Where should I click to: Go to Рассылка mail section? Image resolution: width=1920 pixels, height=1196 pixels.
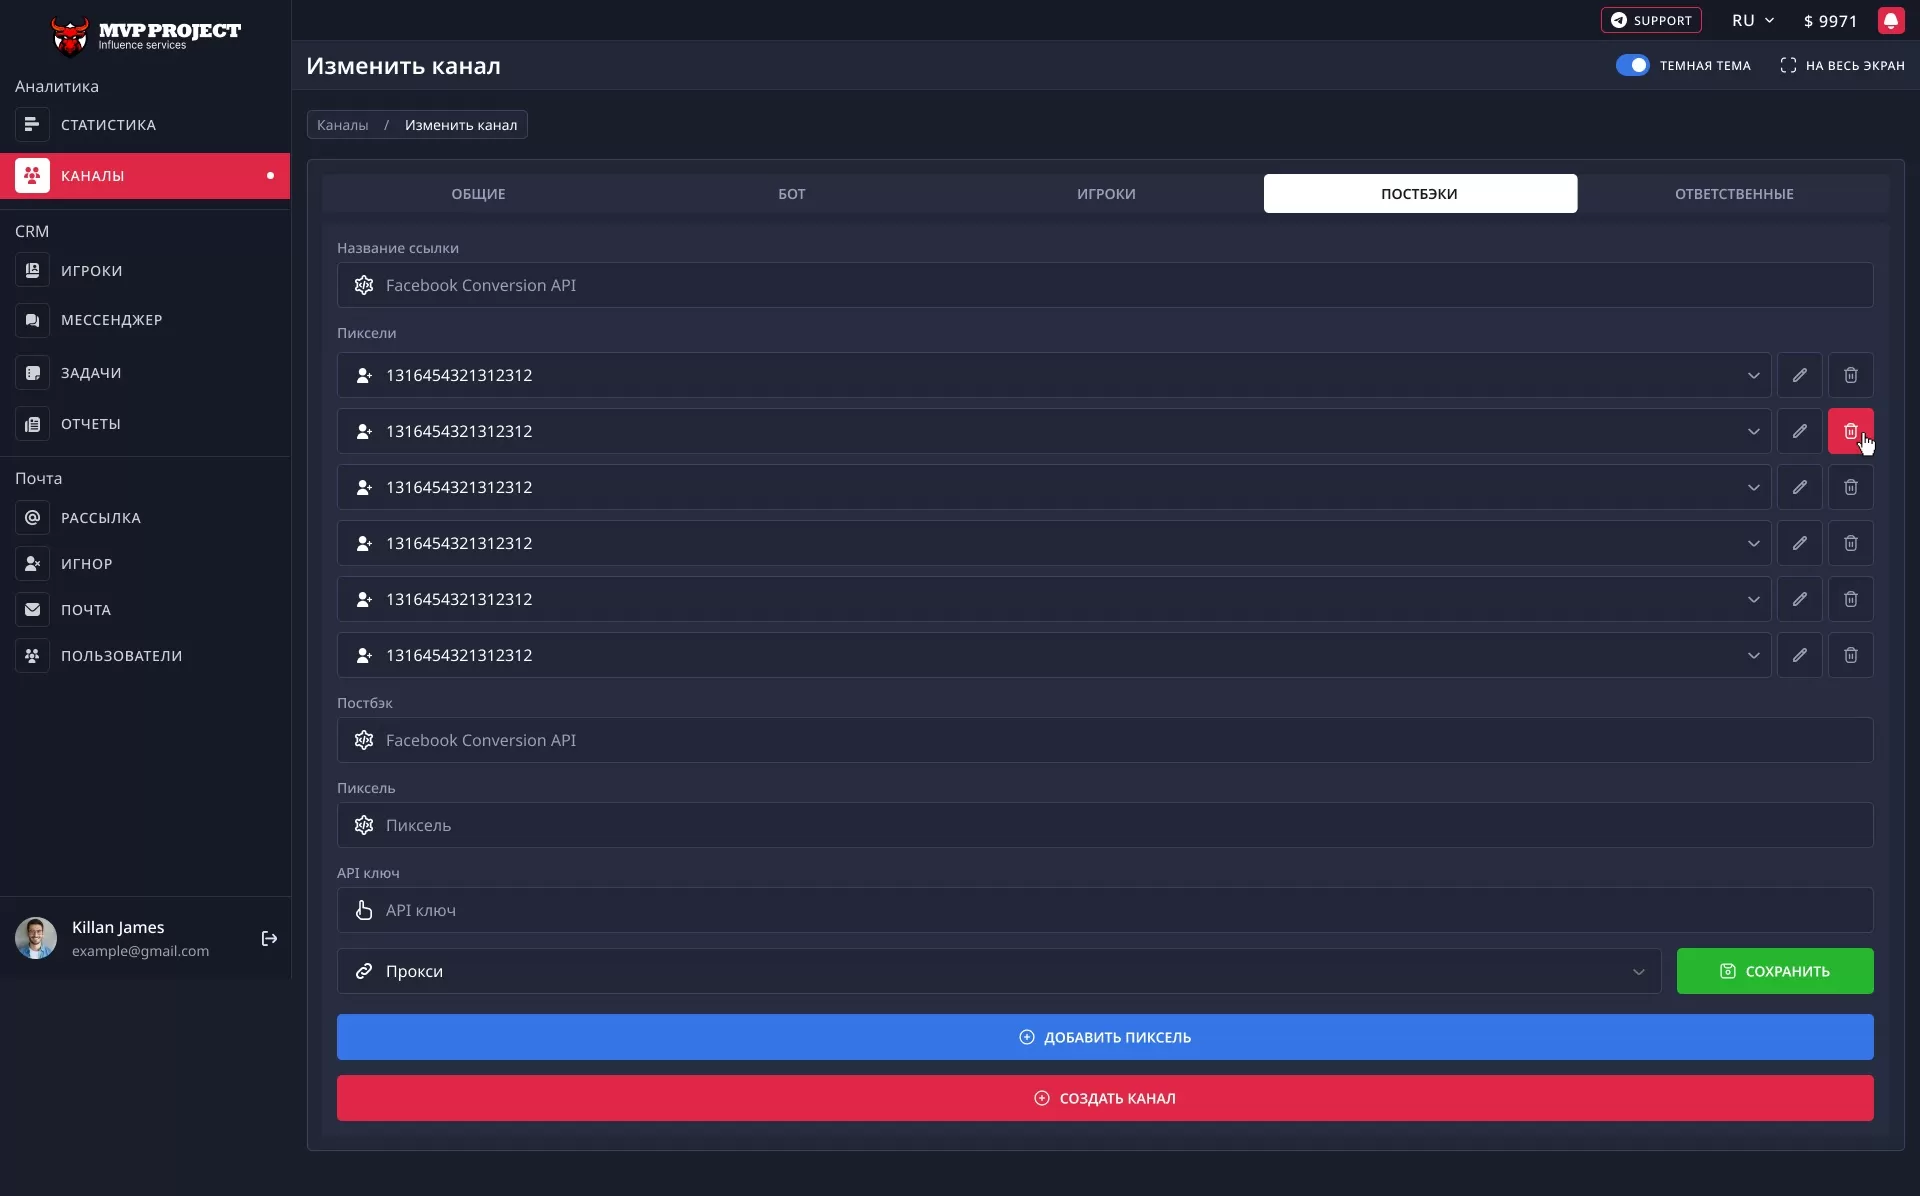pos(100,518)
